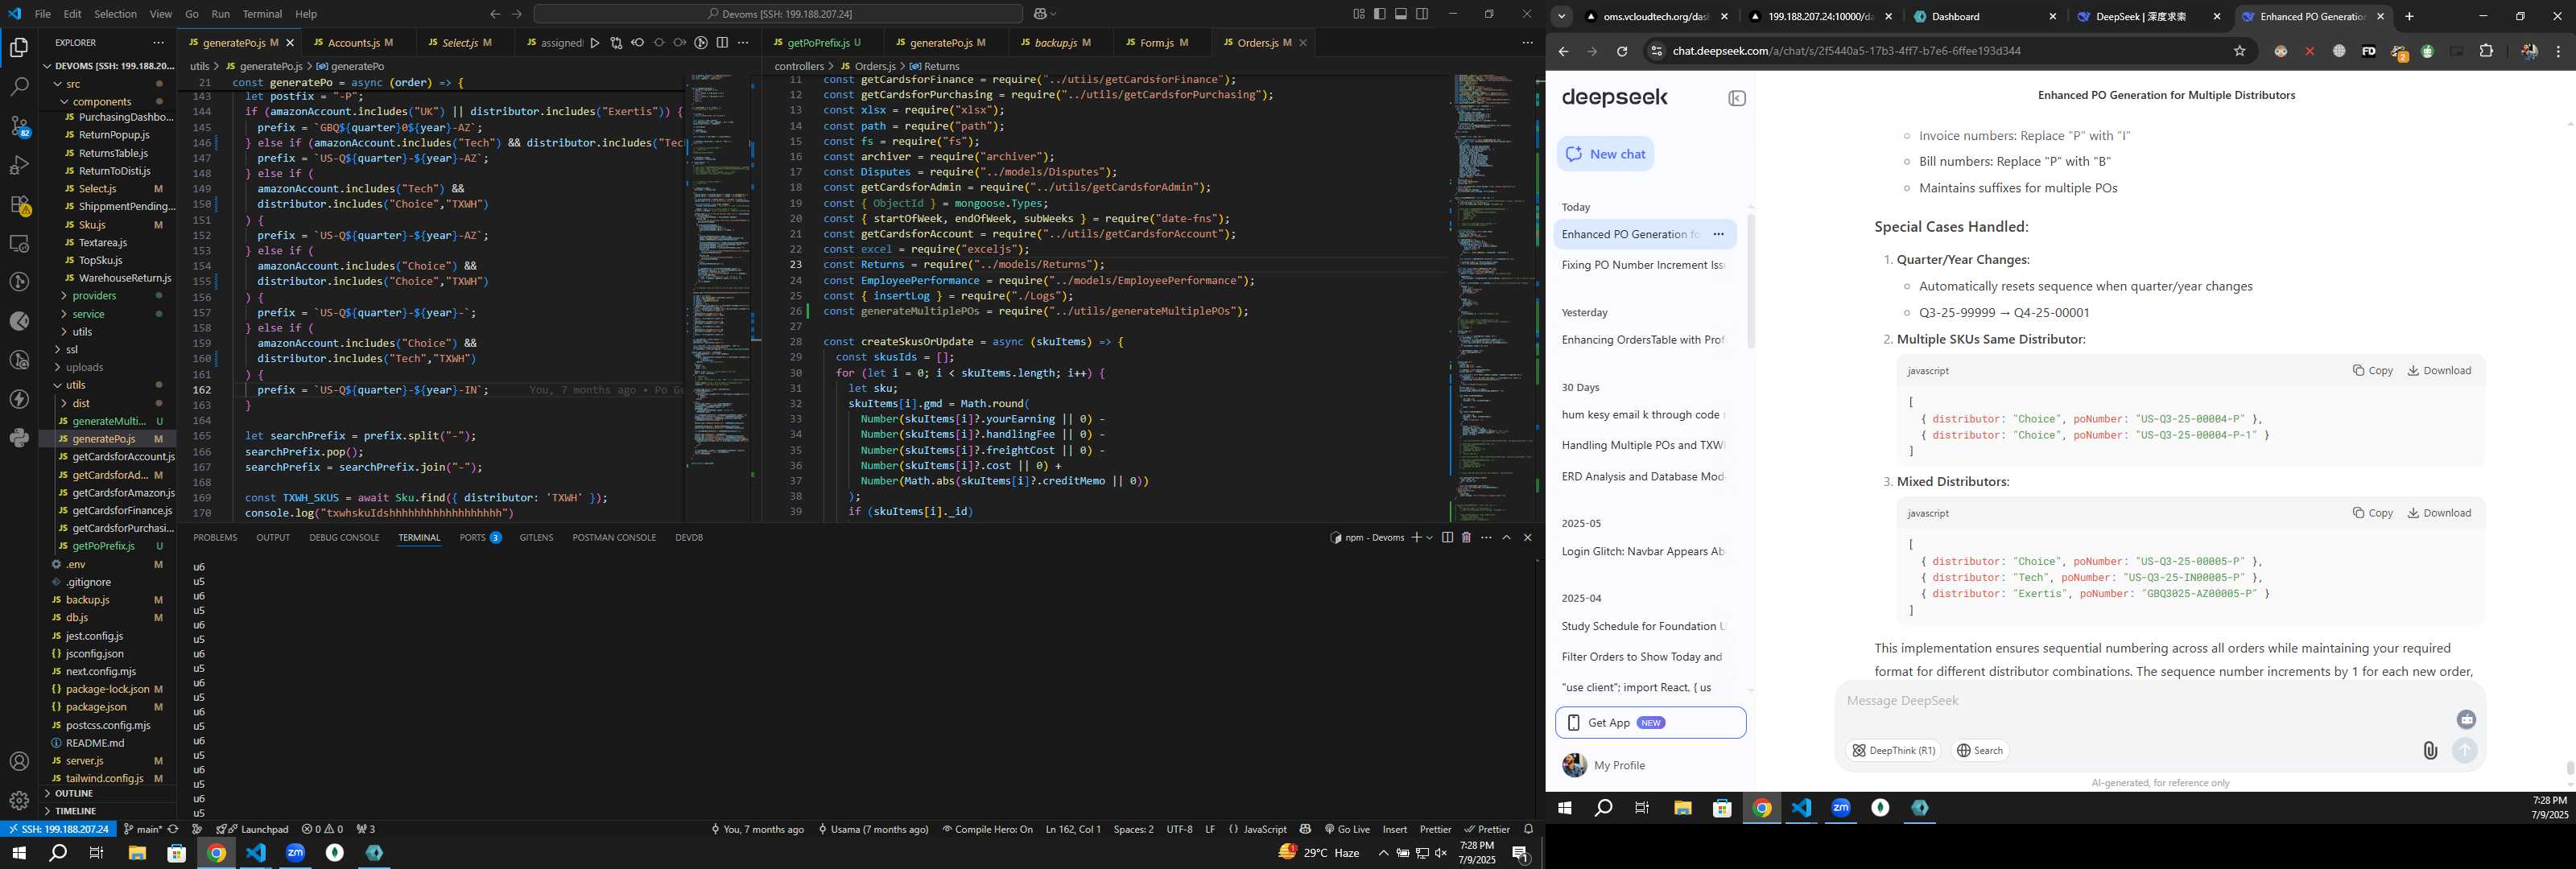This screenshot has height=869, width=2576.
Task: Open File Explorer from left taskbar
Action: tap(137, 853)
